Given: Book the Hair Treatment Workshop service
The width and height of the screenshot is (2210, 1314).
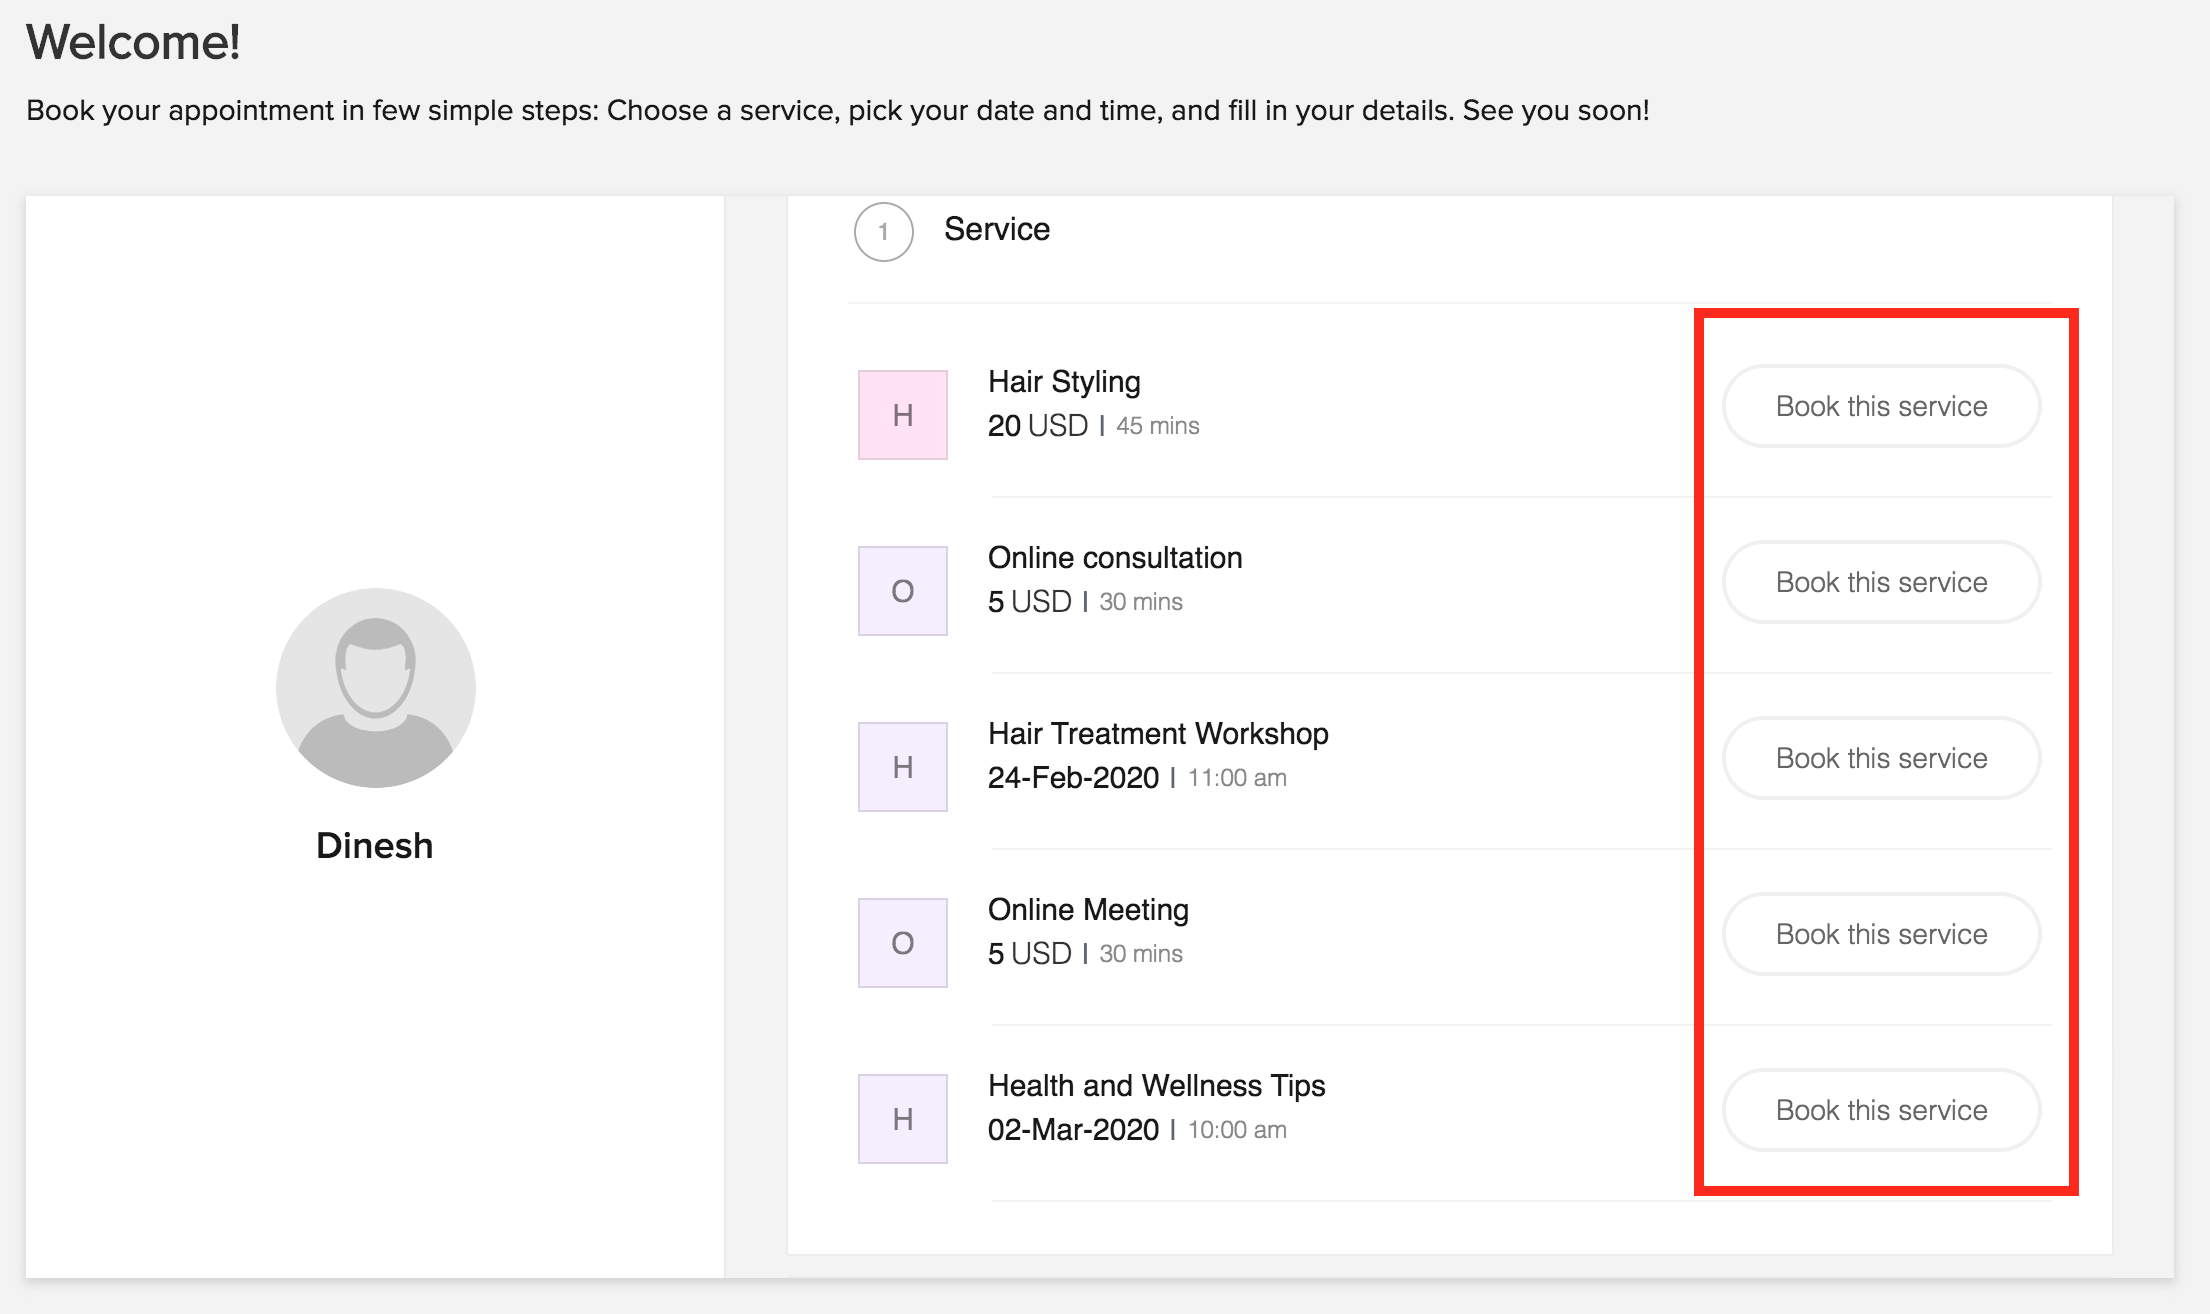Looking at the screenshot, I should [1880, 758].
